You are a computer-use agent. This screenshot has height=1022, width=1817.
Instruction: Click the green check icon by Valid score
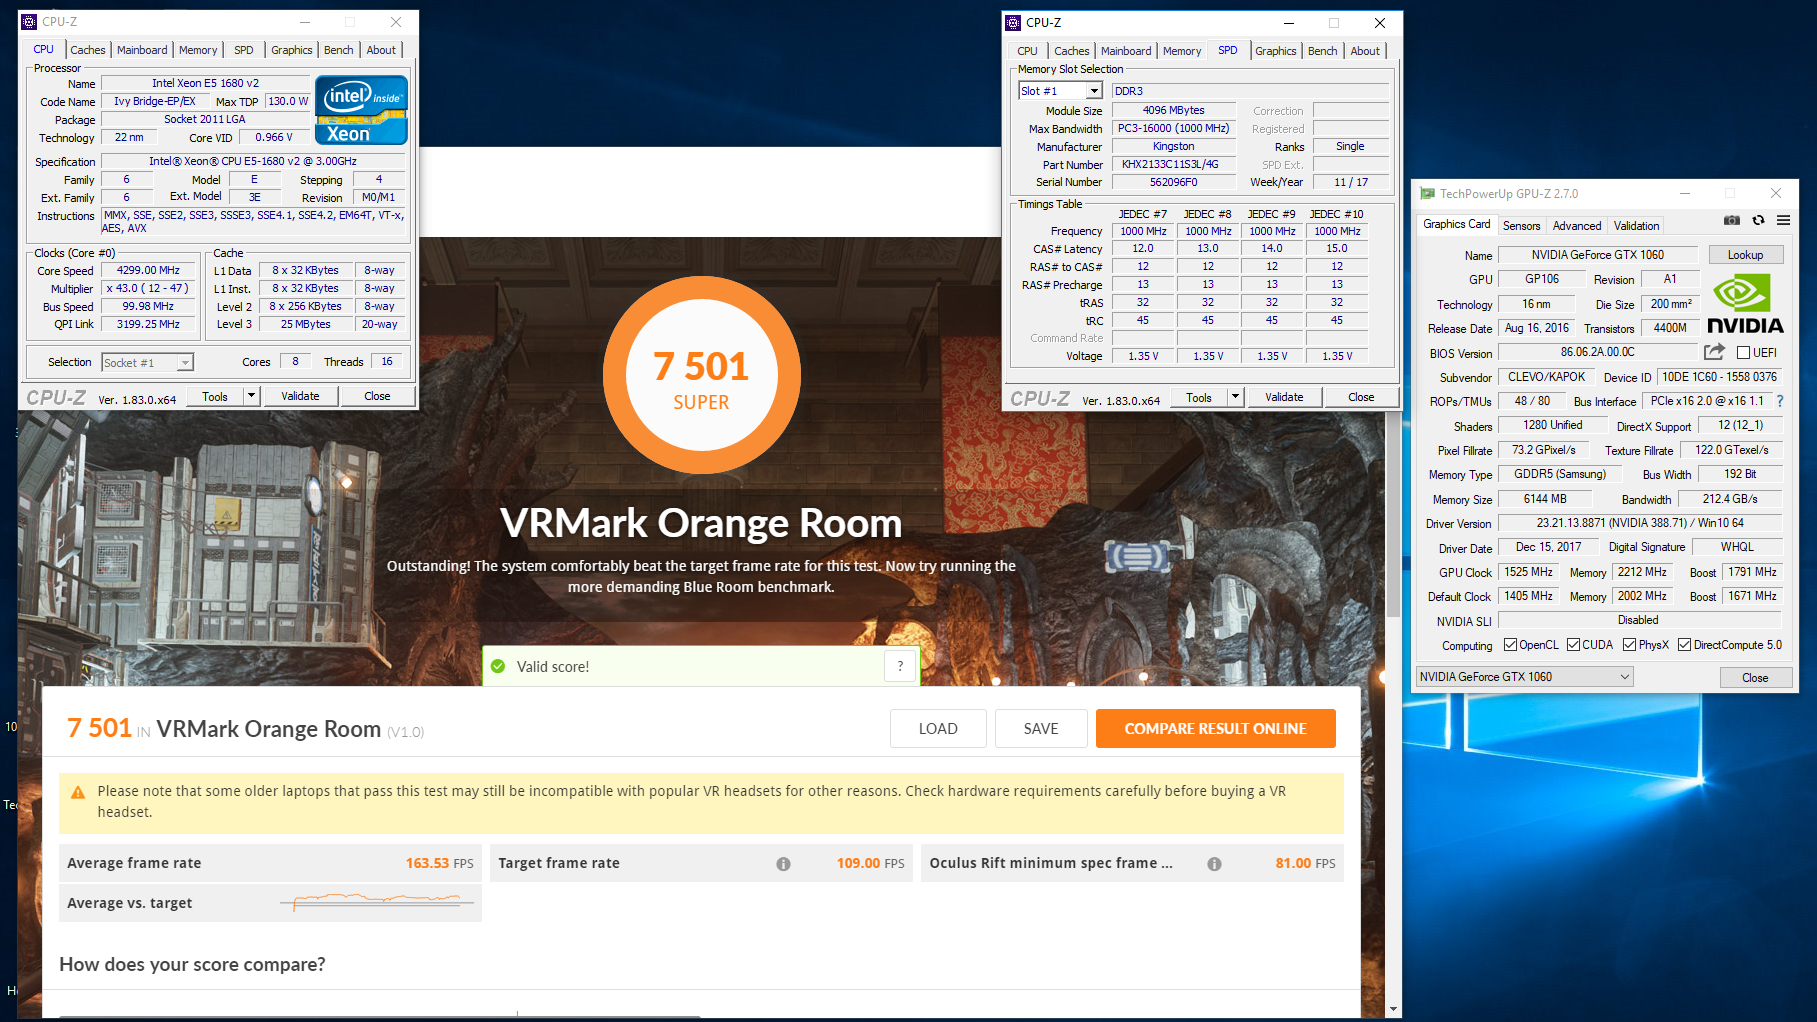(x=498, y=666)
